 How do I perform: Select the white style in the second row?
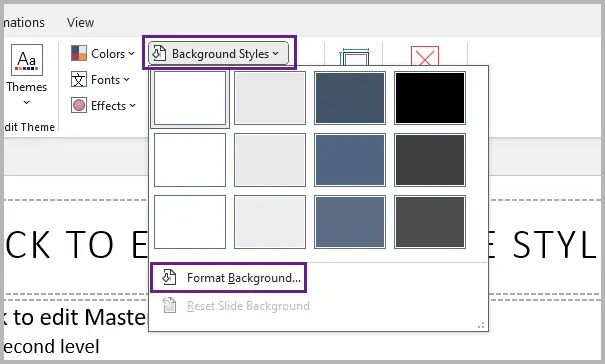(x=190, y=160)
